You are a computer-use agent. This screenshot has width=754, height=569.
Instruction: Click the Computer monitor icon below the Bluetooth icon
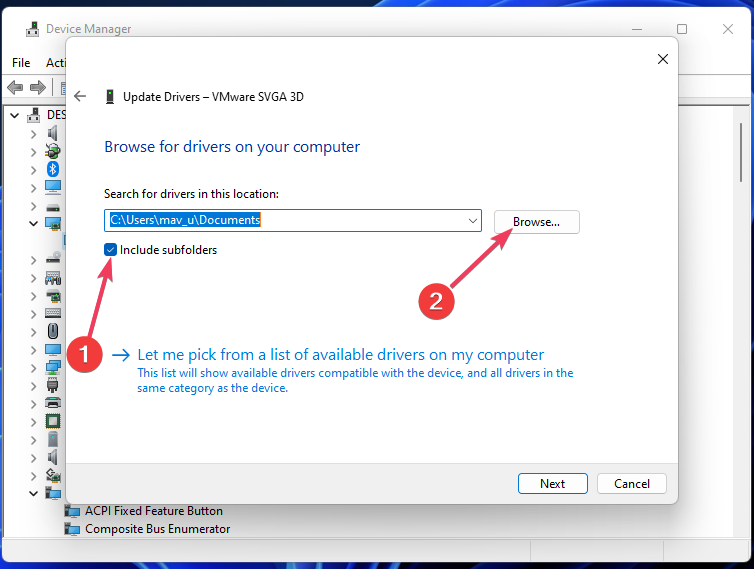tap(53, 187)
